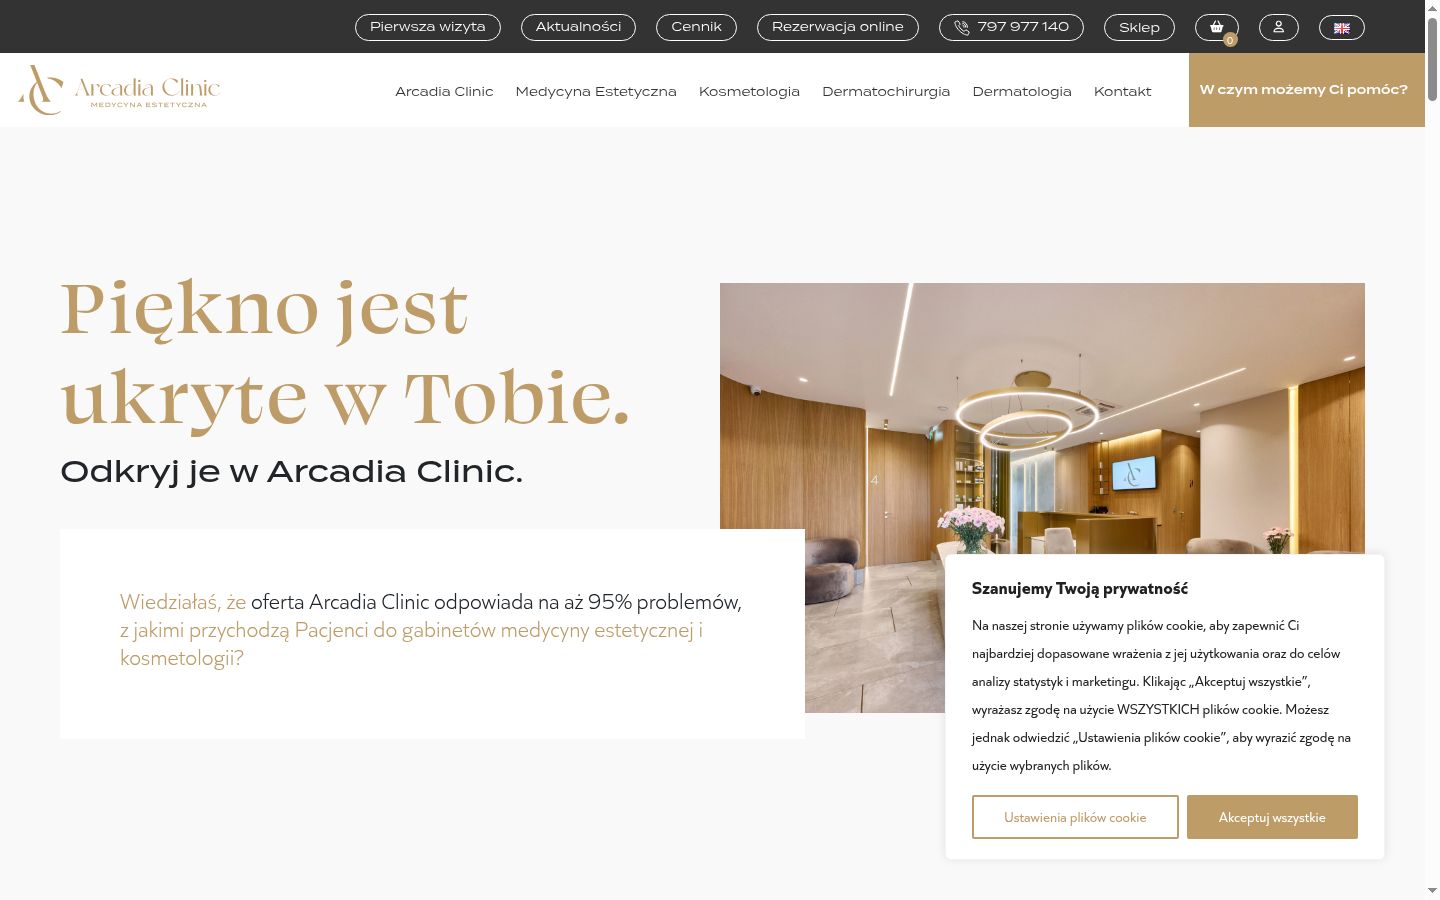The width and height of the screenshot is (1440, 900).
Task: Click 'Ustawienia plików cookie' button
Action: (x=1075, y=817)
